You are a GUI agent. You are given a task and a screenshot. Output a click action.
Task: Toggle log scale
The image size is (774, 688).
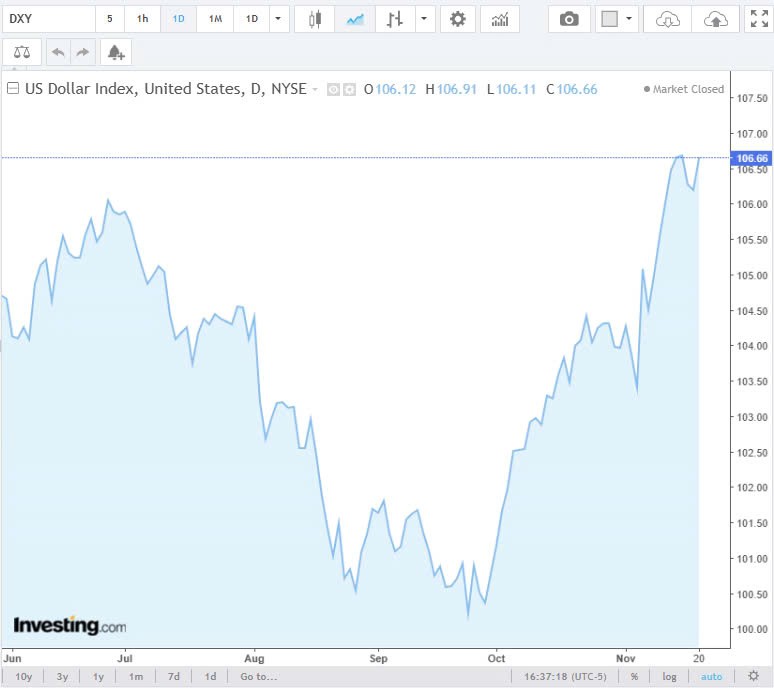669,677
